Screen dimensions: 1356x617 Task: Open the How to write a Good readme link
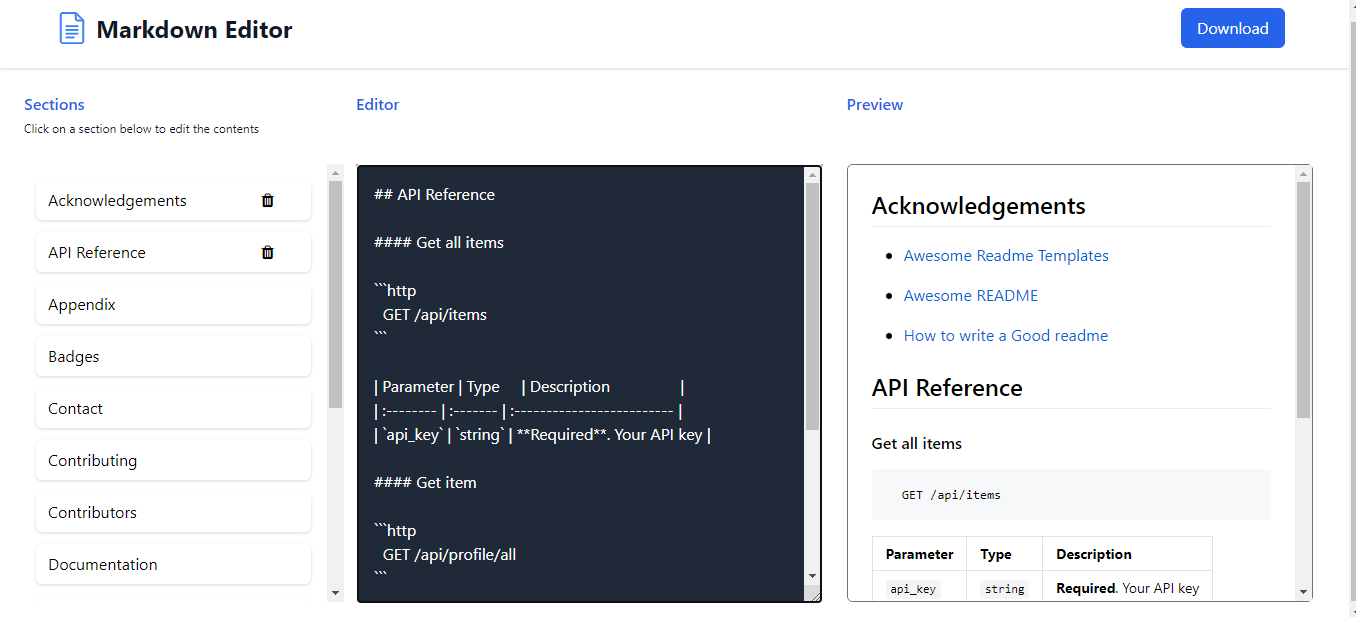coord(1005,335)
